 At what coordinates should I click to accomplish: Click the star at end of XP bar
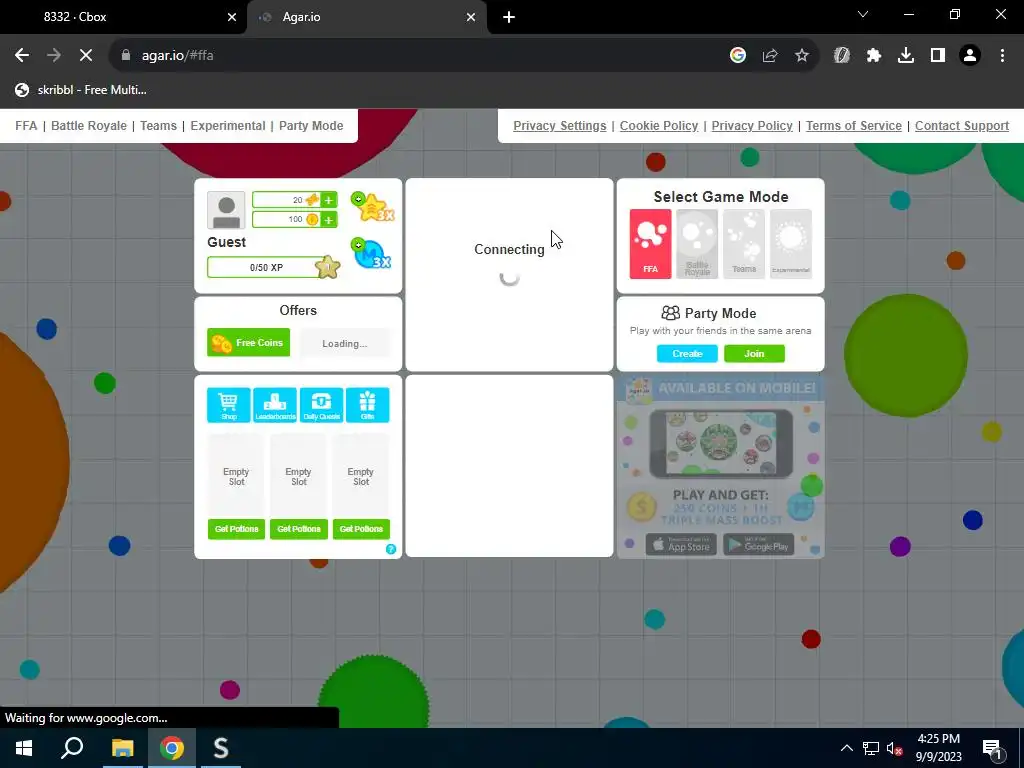327,266
